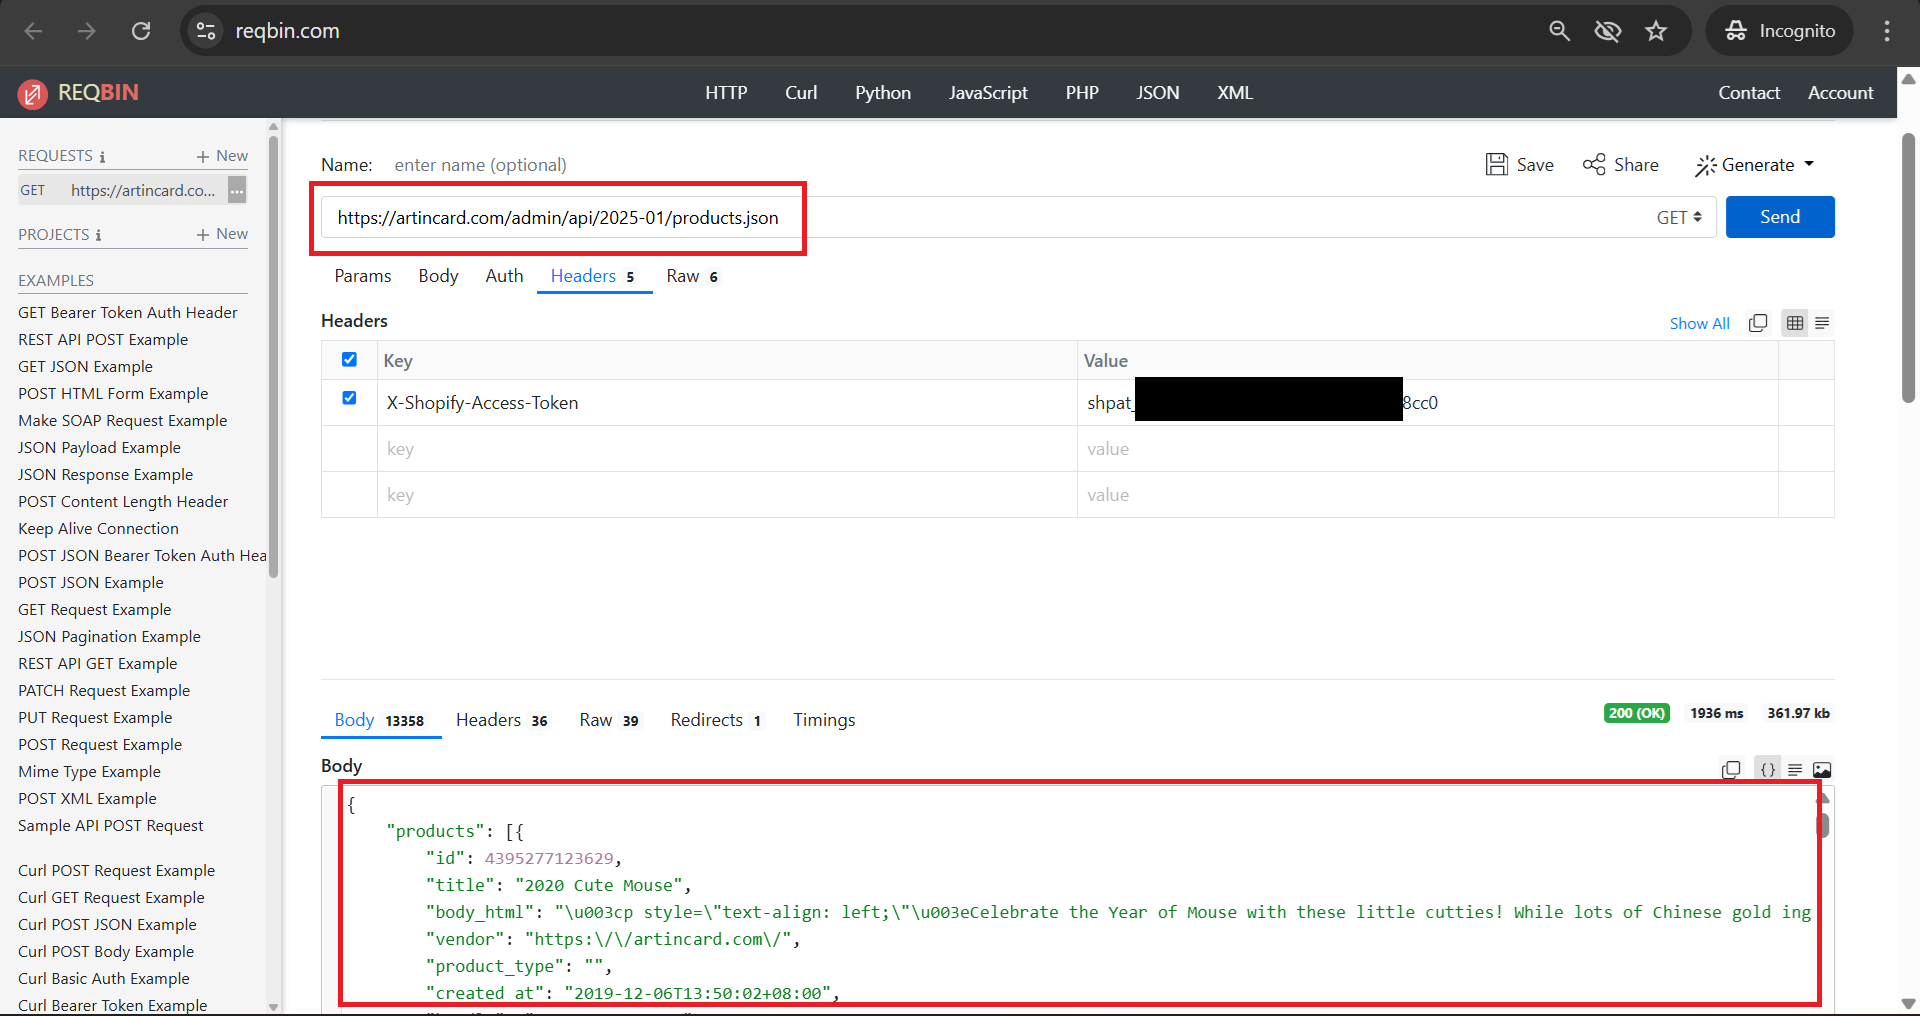Click the page vertical scrollbar thumb

pyautogui.click(x=1908, y=268)
